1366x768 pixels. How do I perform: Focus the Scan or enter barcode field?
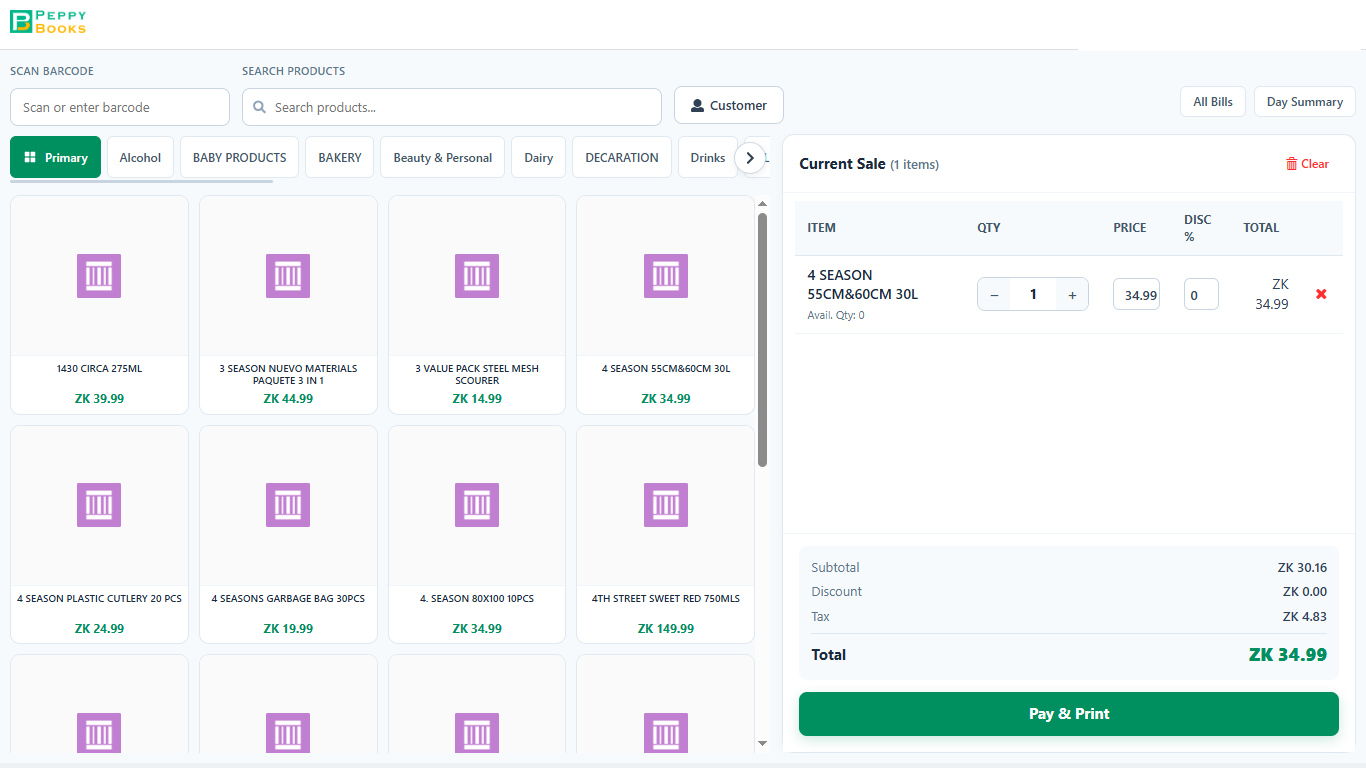click(x=120, y=107)
